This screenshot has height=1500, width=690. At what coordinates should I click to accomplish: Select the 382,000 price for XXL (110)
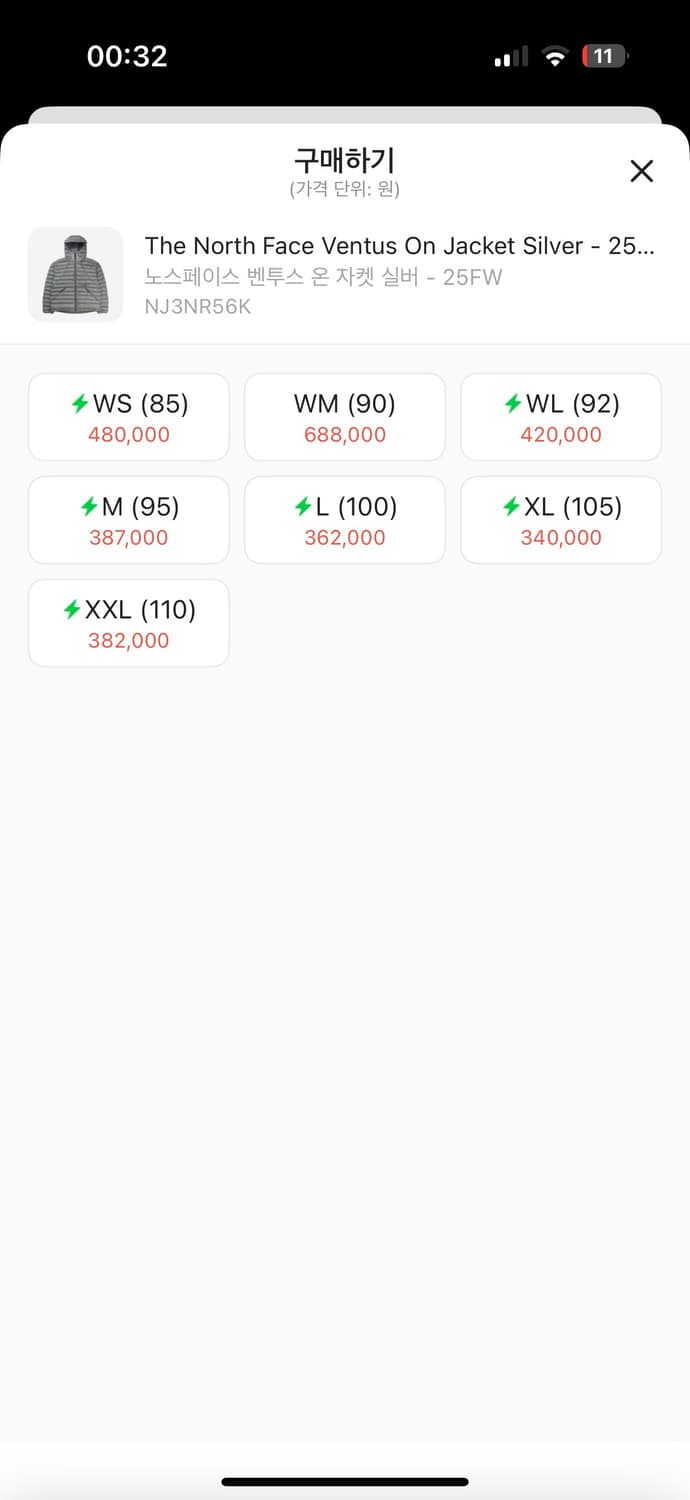click(x=129, y=641)
